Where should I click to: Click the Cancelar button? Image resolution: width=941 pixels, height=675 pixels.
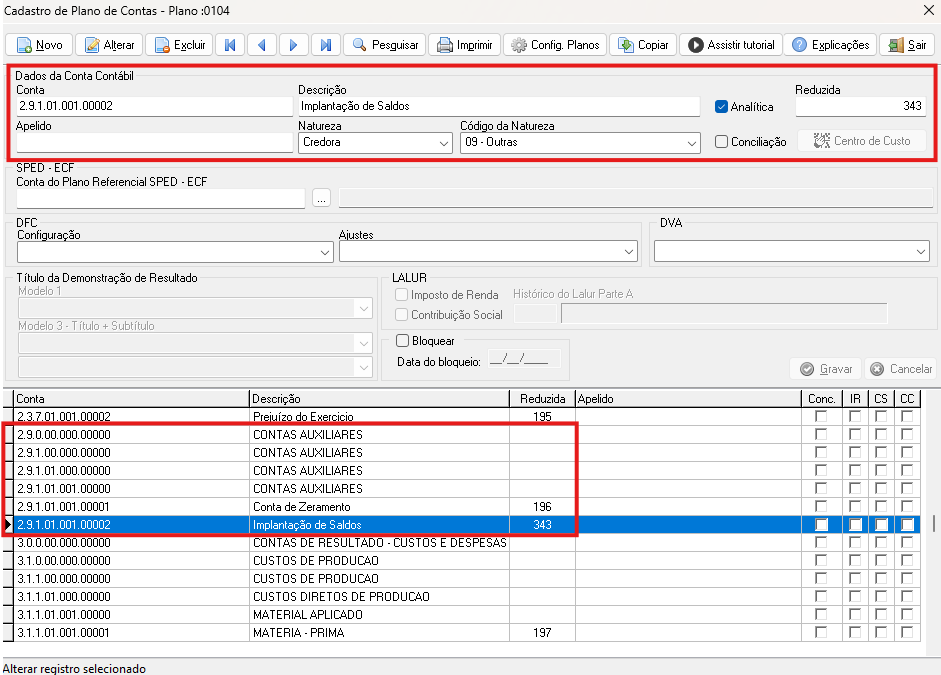901,369
